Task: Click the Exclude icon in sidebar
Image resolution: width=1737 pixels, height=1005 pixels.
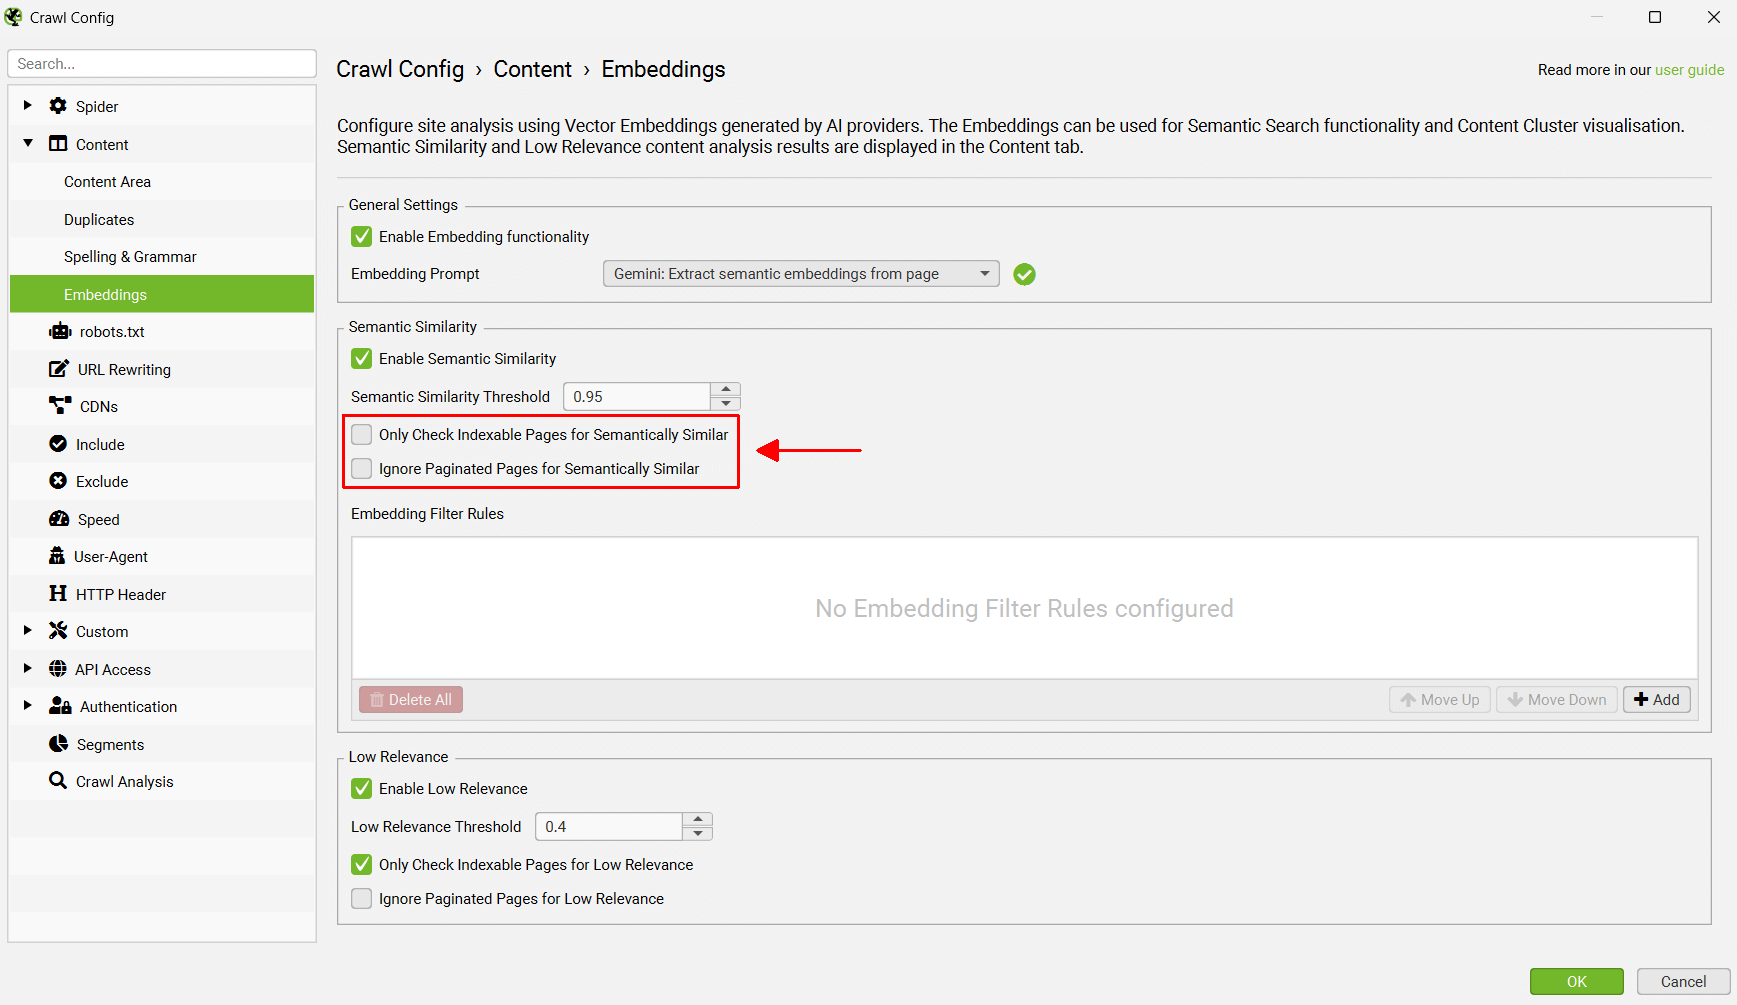Action: [59, 481]
